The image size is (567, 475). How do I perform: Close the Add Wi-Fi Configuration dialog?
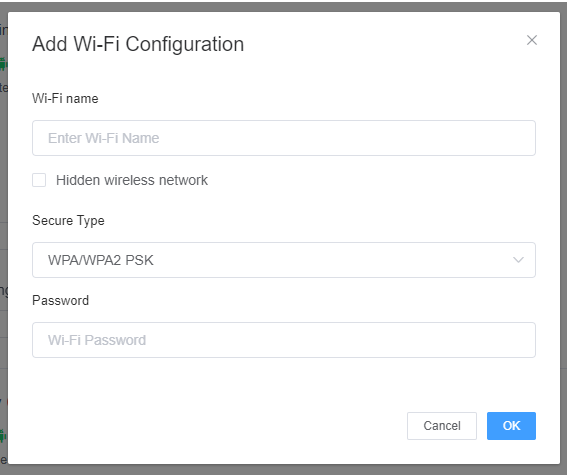tap(532, 40)
